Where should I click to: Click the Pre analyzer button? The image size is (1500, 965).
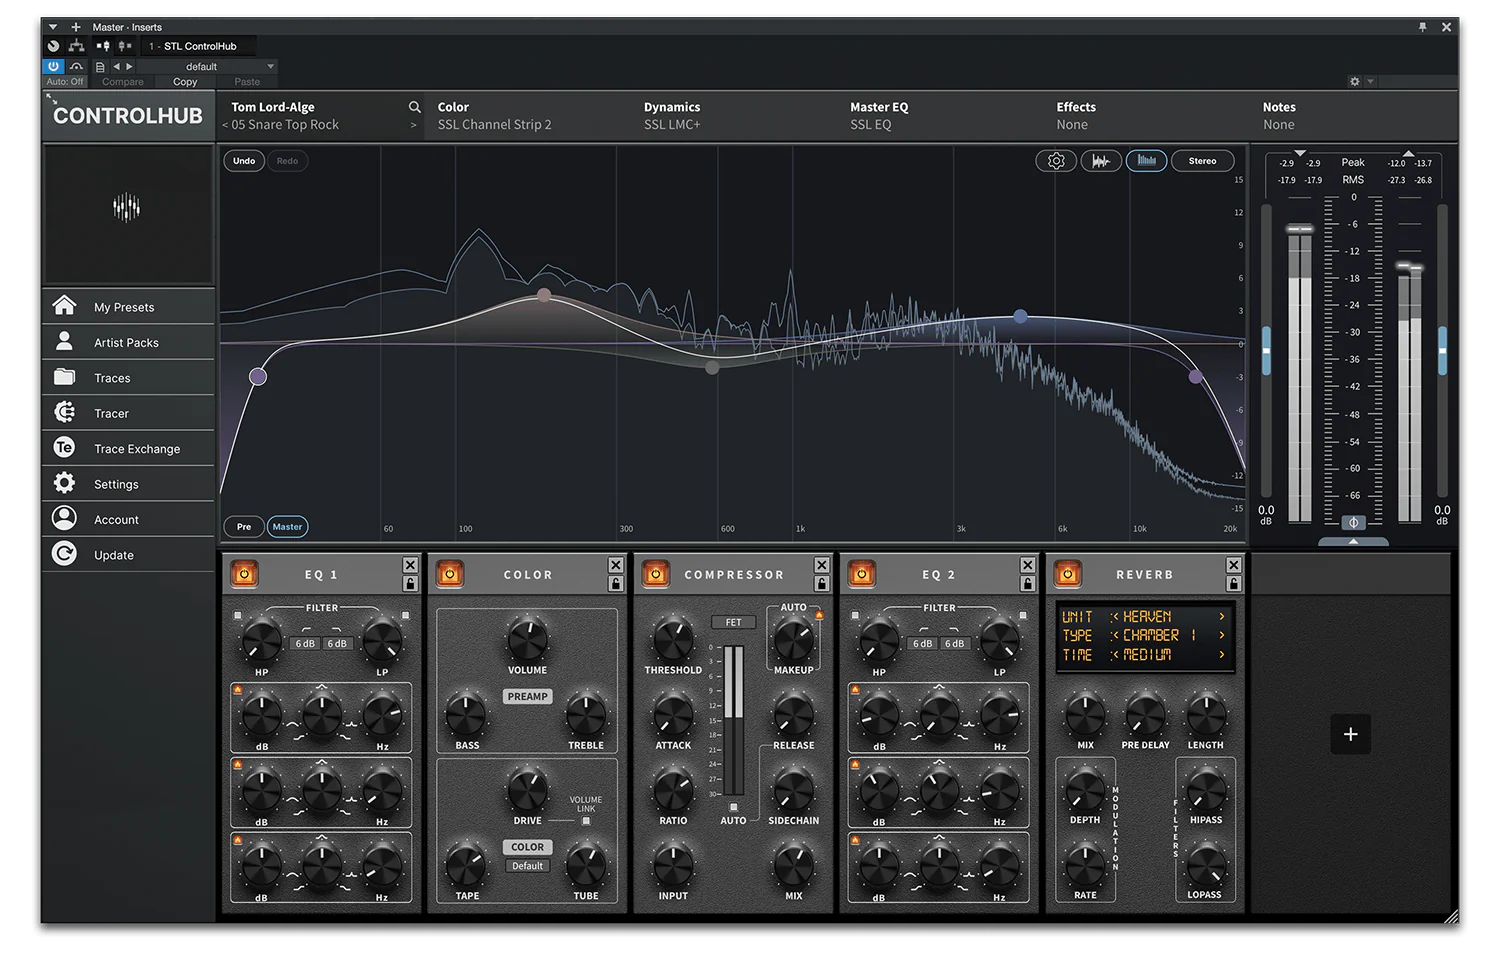[244, 527]
